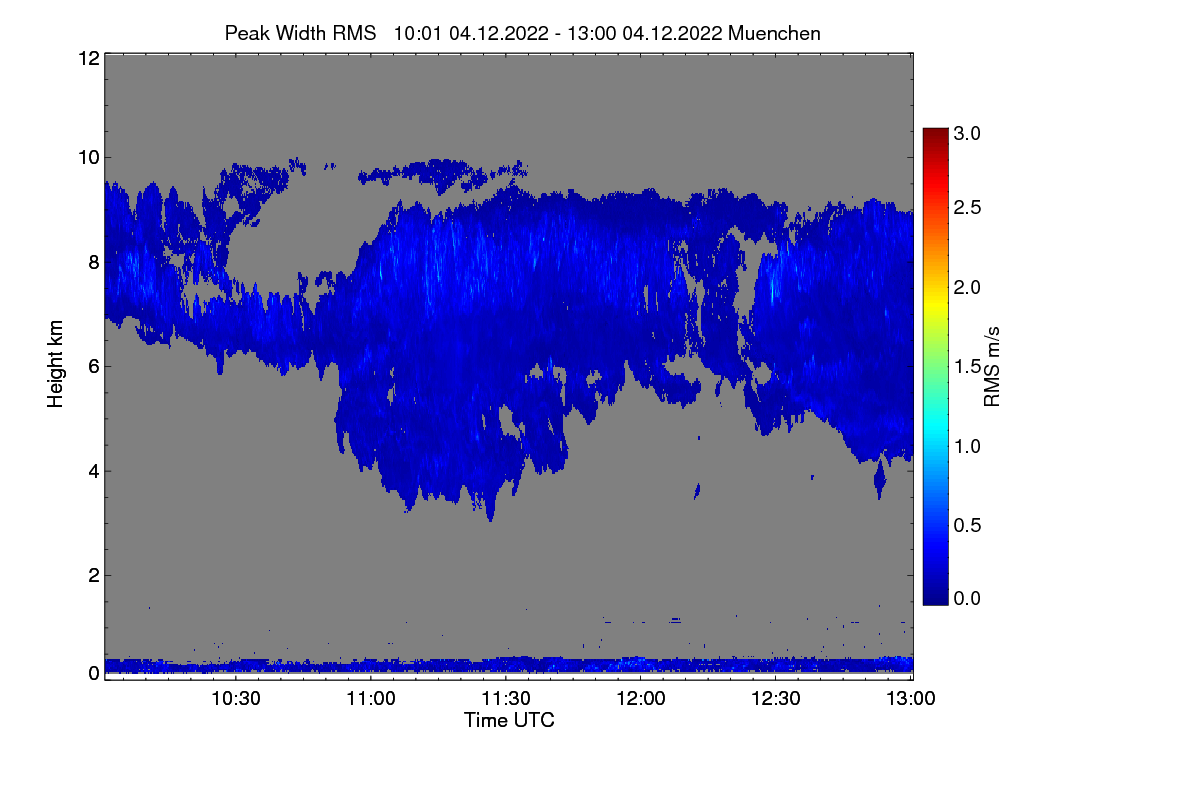Click the station name 'Muenchen' in title
The image size is (1200, 800).
point(775,33)
